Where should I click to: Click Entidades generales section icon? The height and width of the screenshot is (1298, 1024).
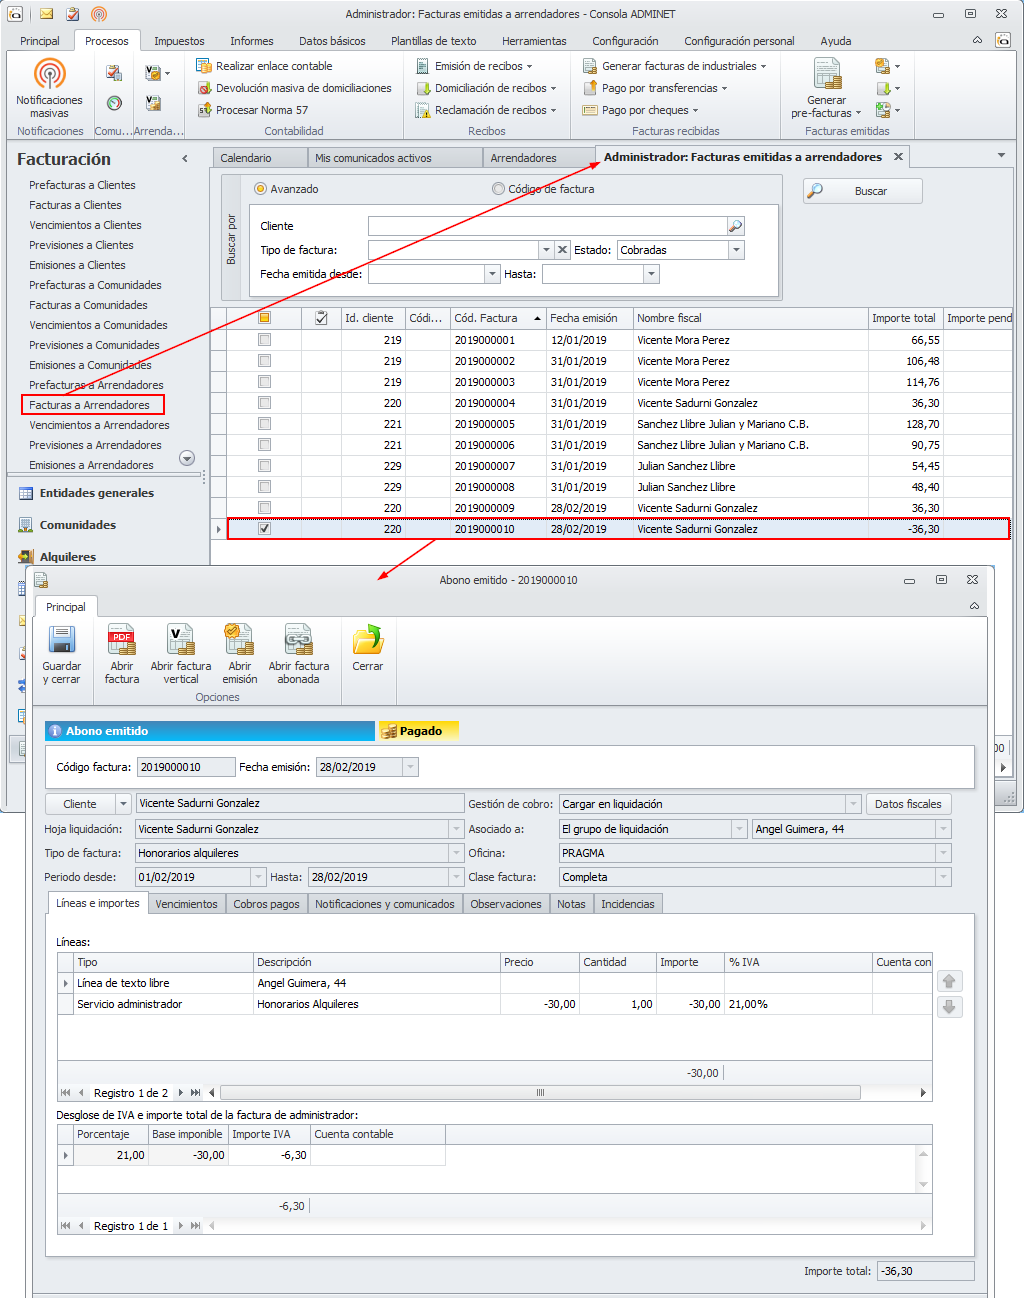26,493
